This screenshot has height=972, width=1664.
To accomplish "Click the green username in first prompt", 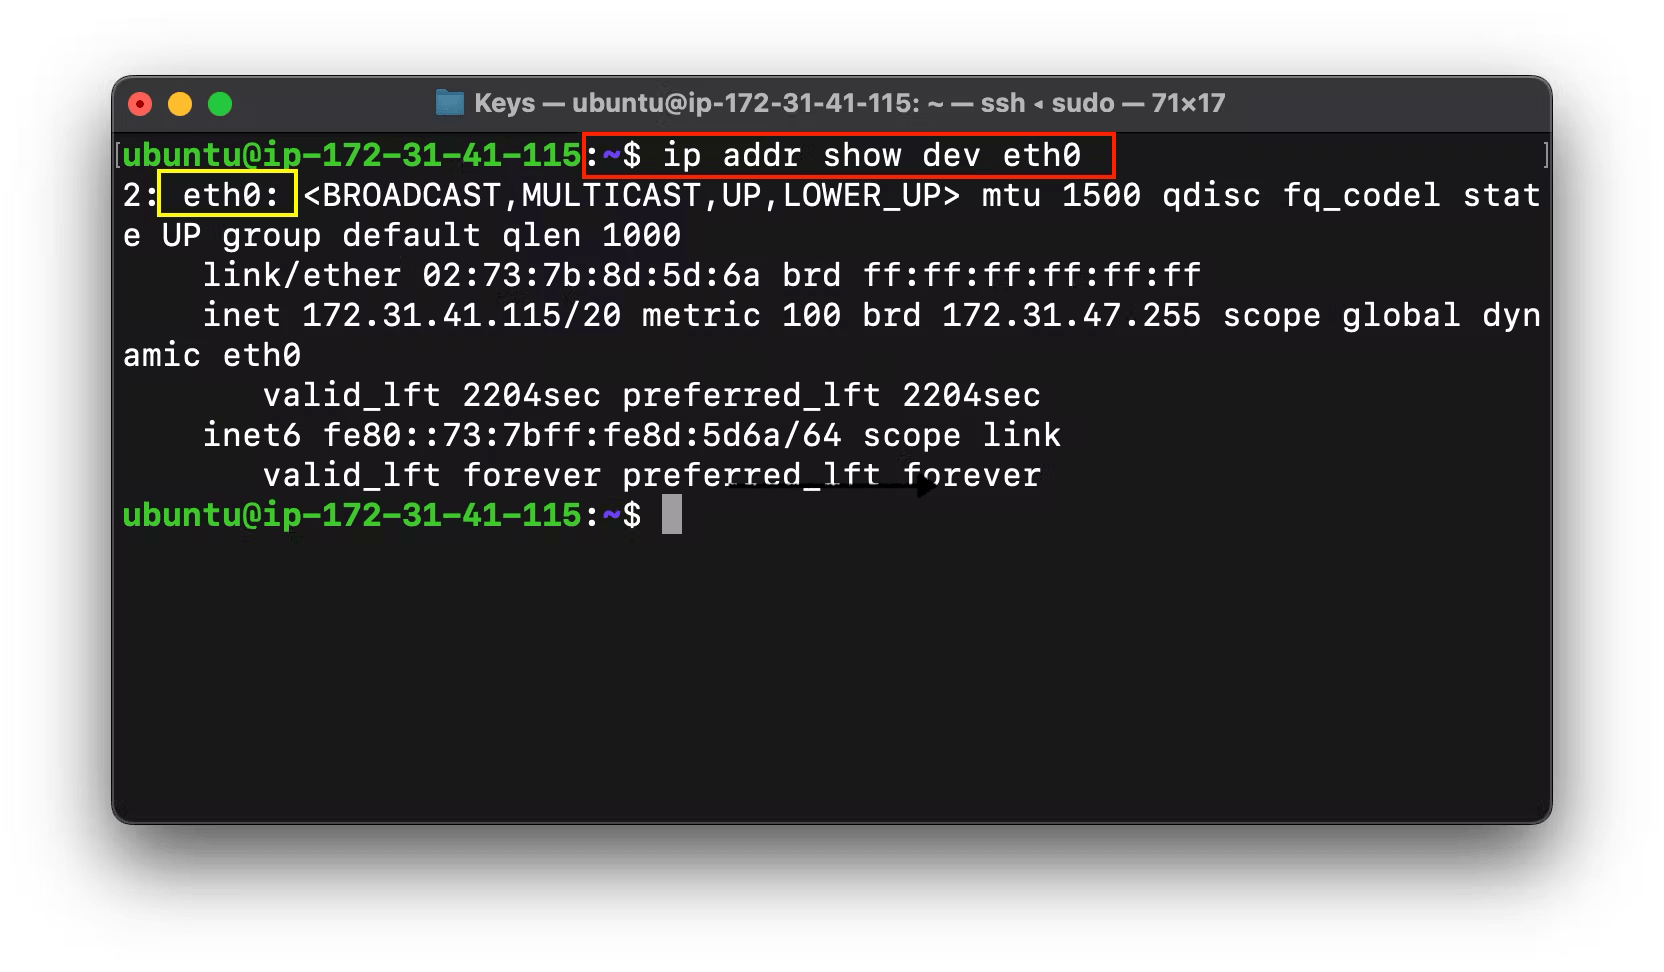I will (x=352, y=155).
